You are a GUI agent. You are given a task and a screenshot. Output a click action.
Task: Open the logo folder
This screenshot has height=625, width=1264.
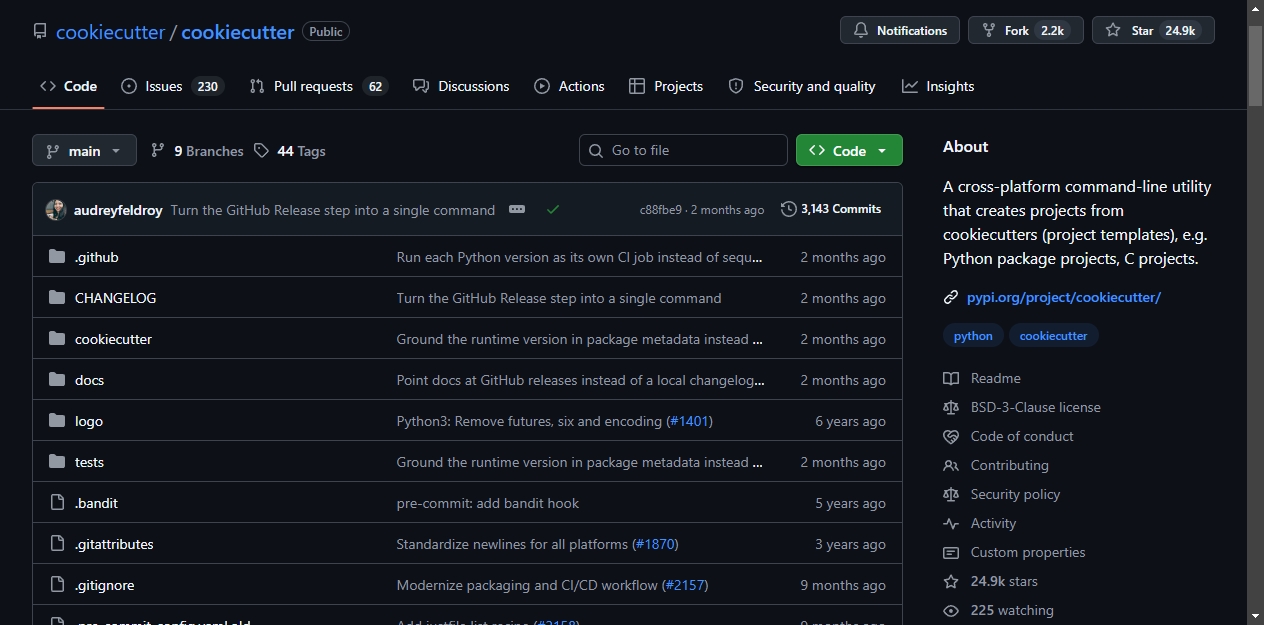click(x=89, y=421)
